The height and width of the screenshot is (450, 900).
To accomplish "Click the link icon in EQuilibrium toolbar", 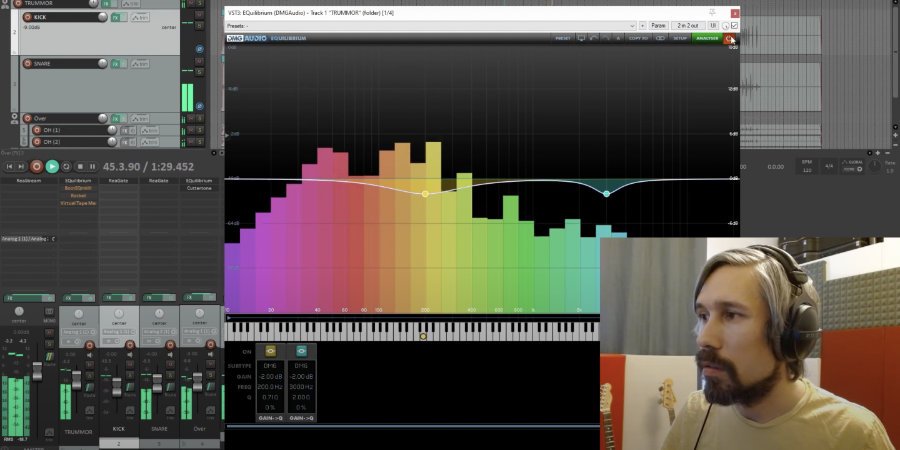I will [661, 38].
